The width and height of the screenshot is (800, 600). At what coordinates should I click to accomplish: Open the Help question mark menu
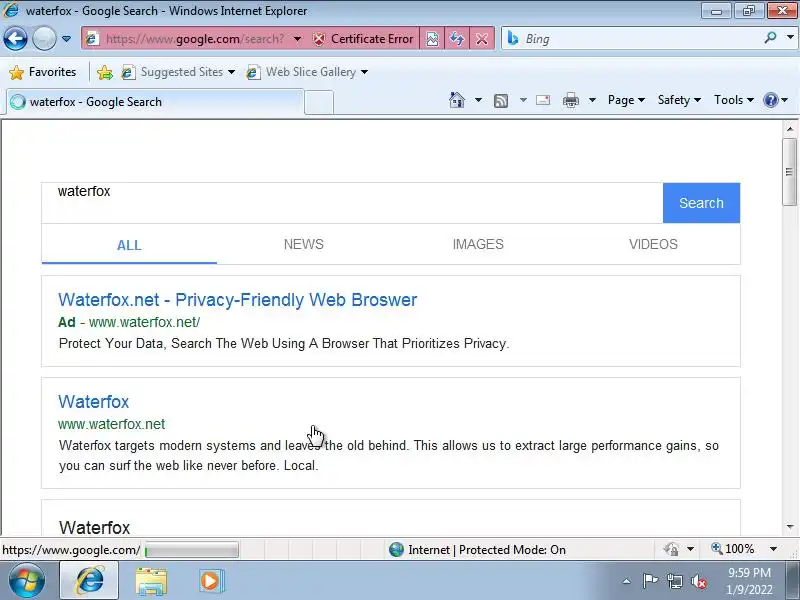click(775, 100)
